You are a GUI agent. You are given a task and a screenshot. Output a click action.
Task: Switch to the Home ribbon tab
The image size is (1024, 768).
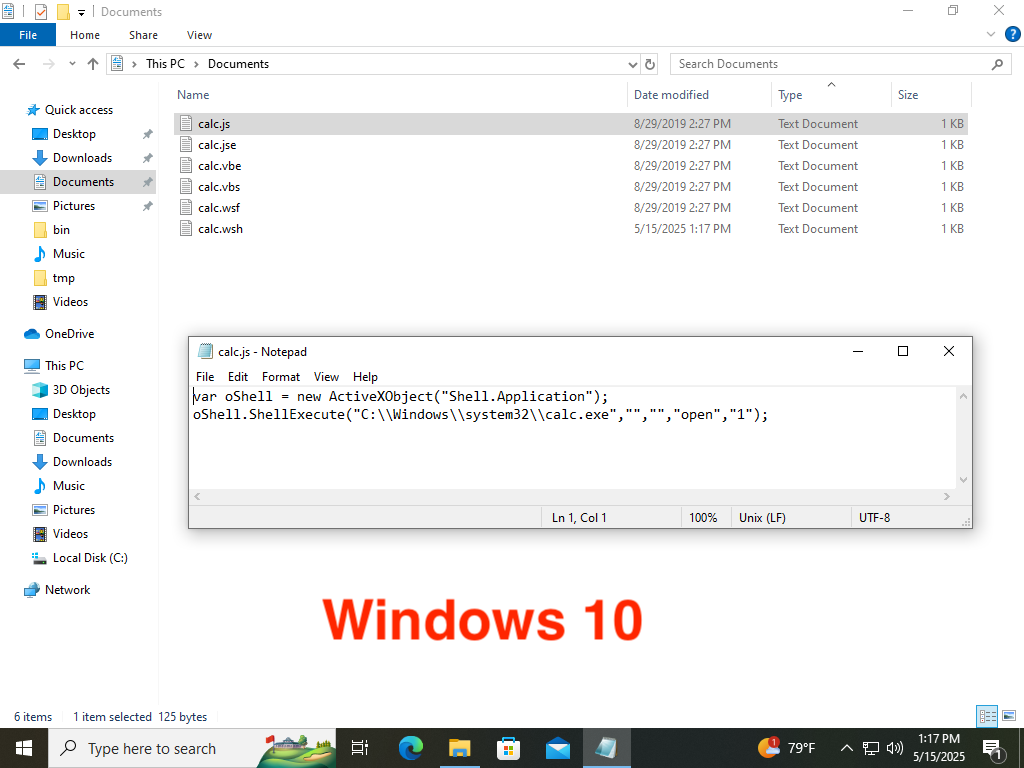85,35
